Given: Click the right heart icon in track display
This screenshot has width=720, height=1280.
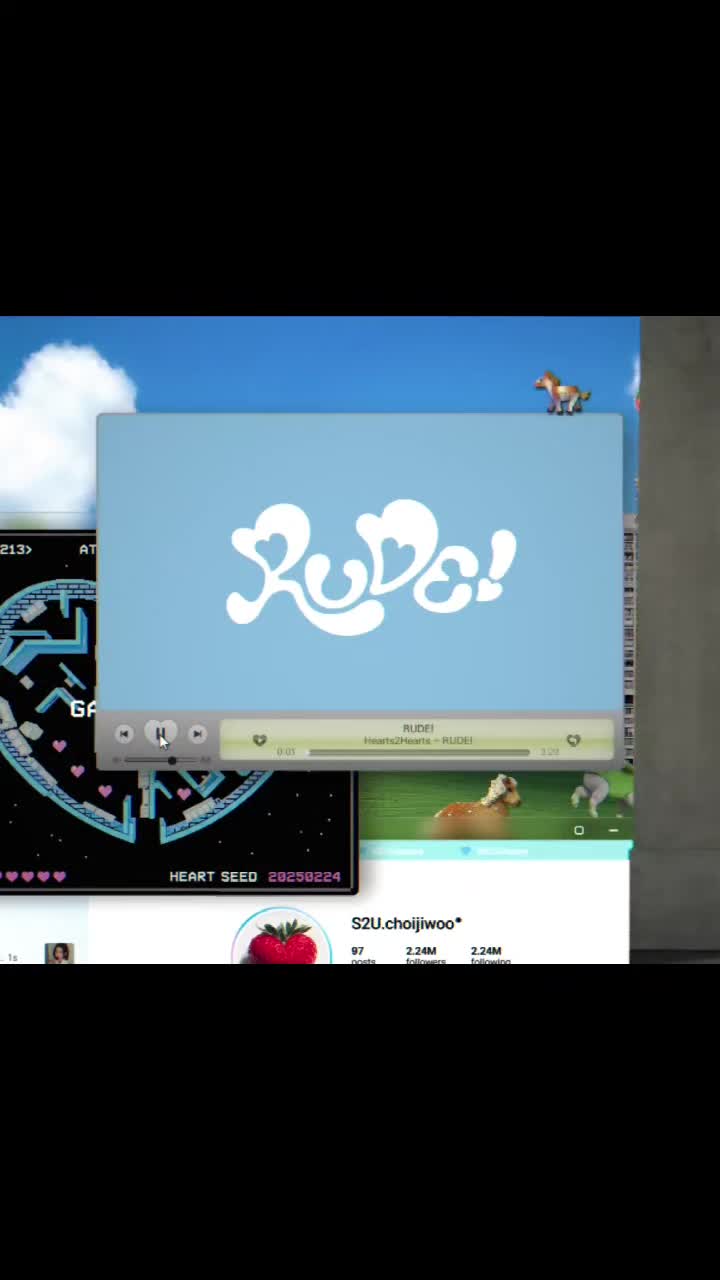Looking at the screenshot, I should pos(573,740).
